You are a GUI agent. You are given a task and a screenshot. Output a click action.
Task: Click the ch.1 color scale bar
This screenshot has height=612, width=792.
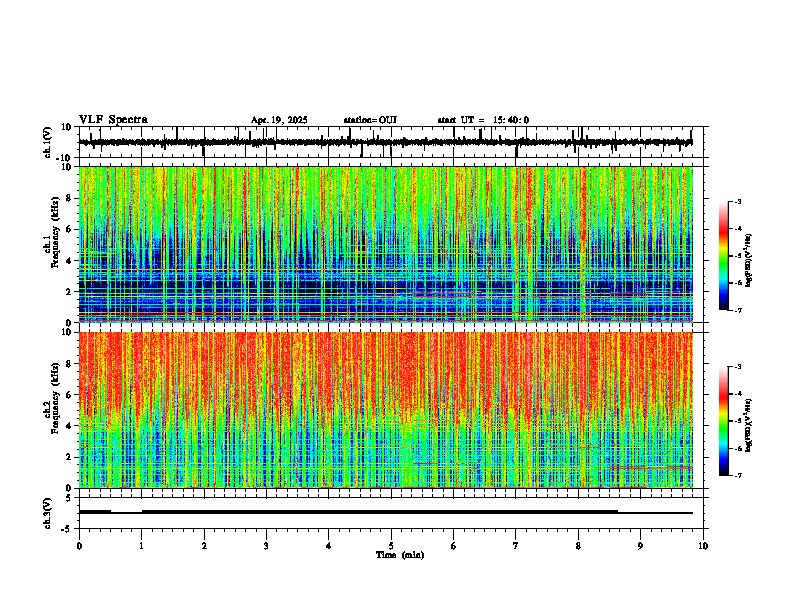pyautogui.click(x=723, y=256)
